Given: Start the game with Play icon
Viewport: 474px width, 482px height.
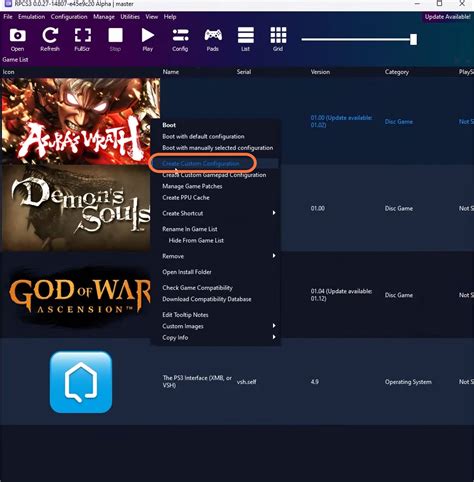Looking at the screenshot, I should (148, 40).
